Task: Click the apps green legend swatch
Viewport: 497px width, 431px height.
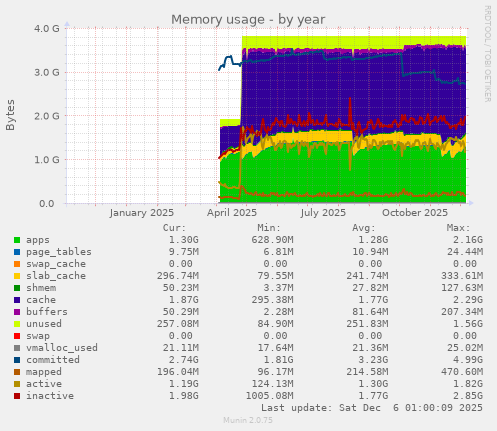Action: point(17,240)
